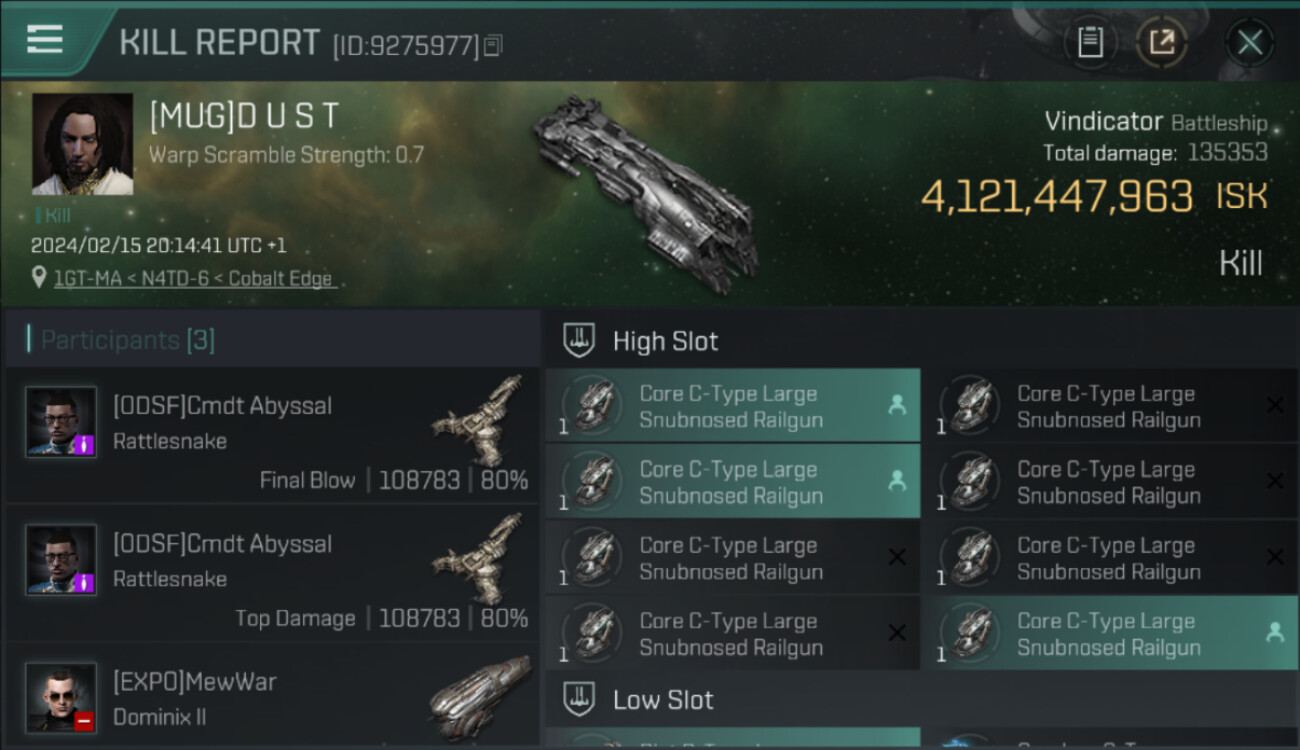Viewport: 1300px width, 750px height.
Task: Copy the kill report ID
Action: point(493,45)
